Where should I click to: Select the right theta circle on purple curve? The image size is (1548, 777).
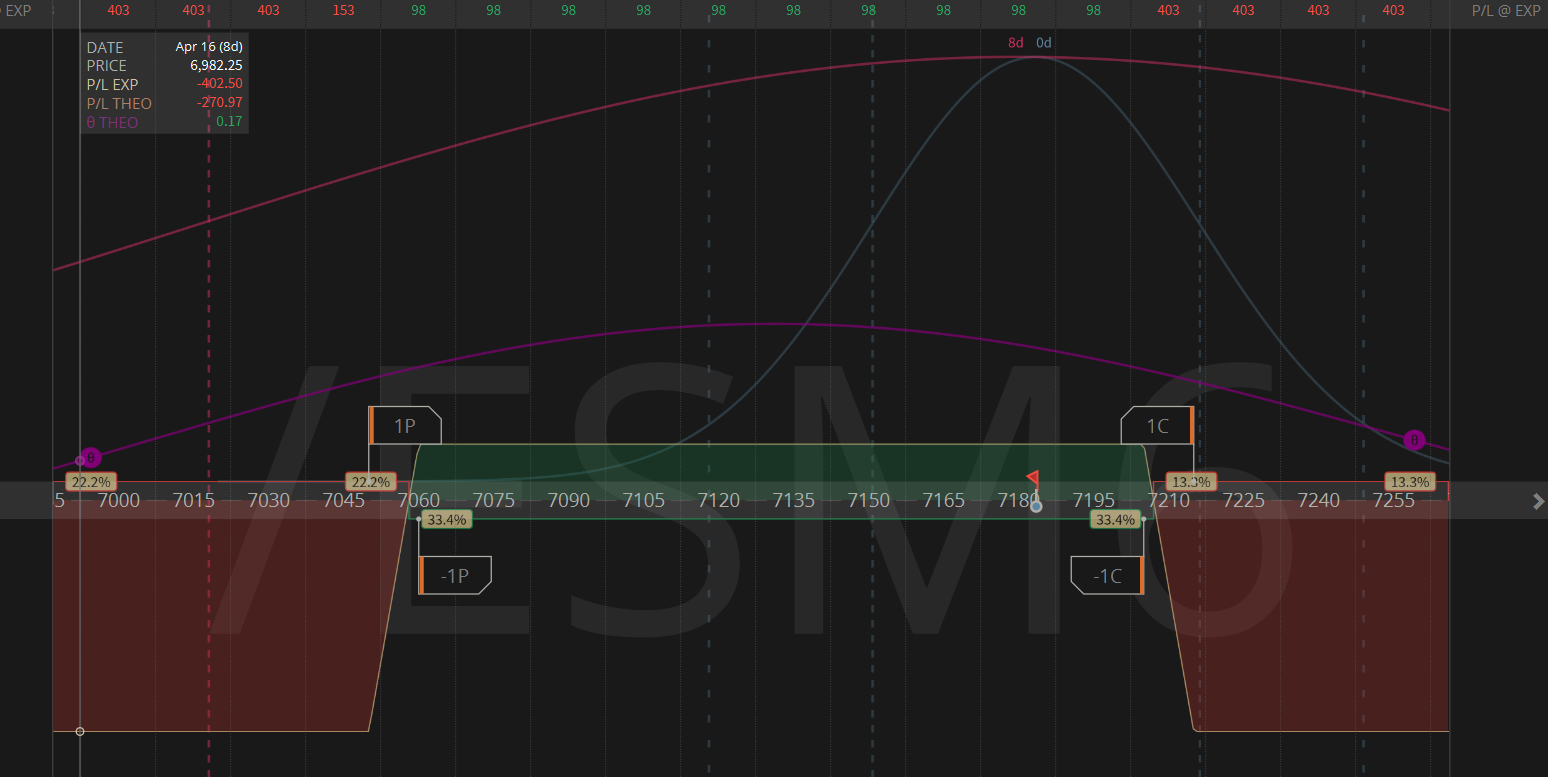(x=1413, y=440)
